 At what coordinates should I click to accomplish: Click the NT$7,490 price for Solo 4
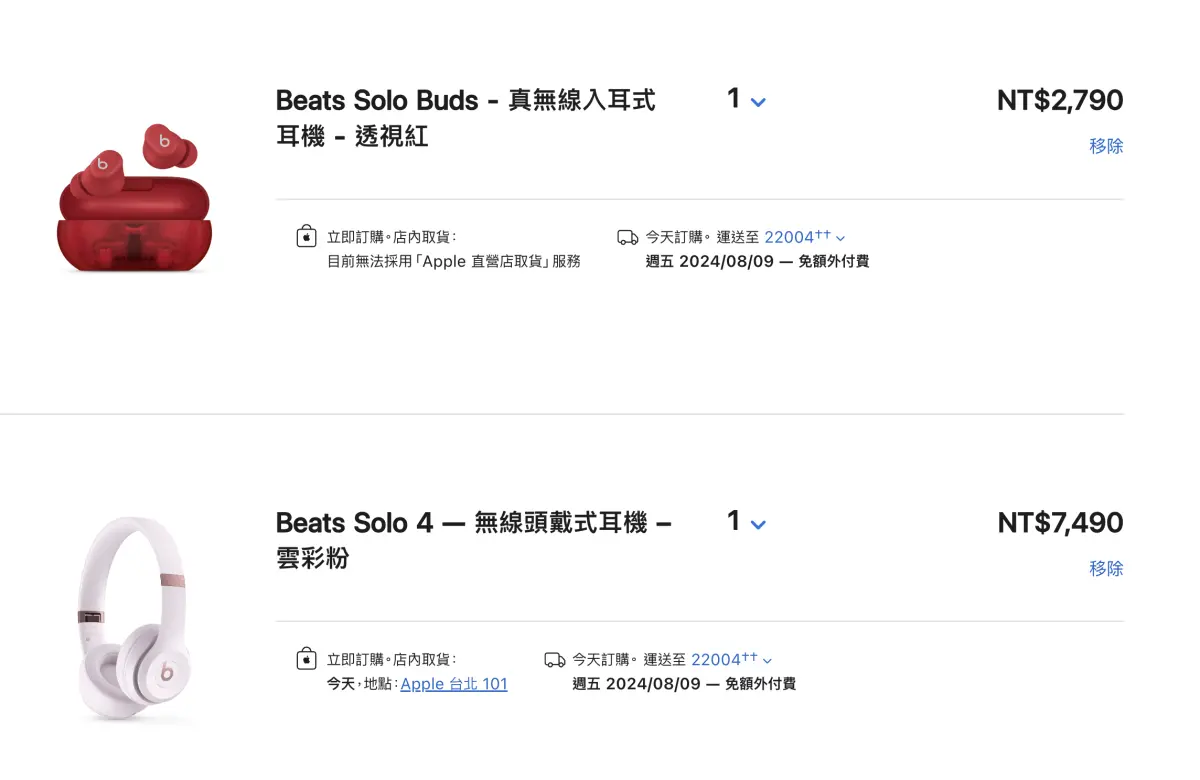(1060, 522)
